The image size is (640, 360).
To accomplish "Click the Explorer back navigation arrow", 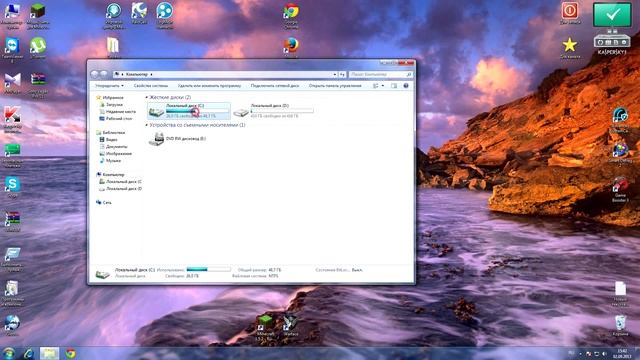I will click(95, 74).
